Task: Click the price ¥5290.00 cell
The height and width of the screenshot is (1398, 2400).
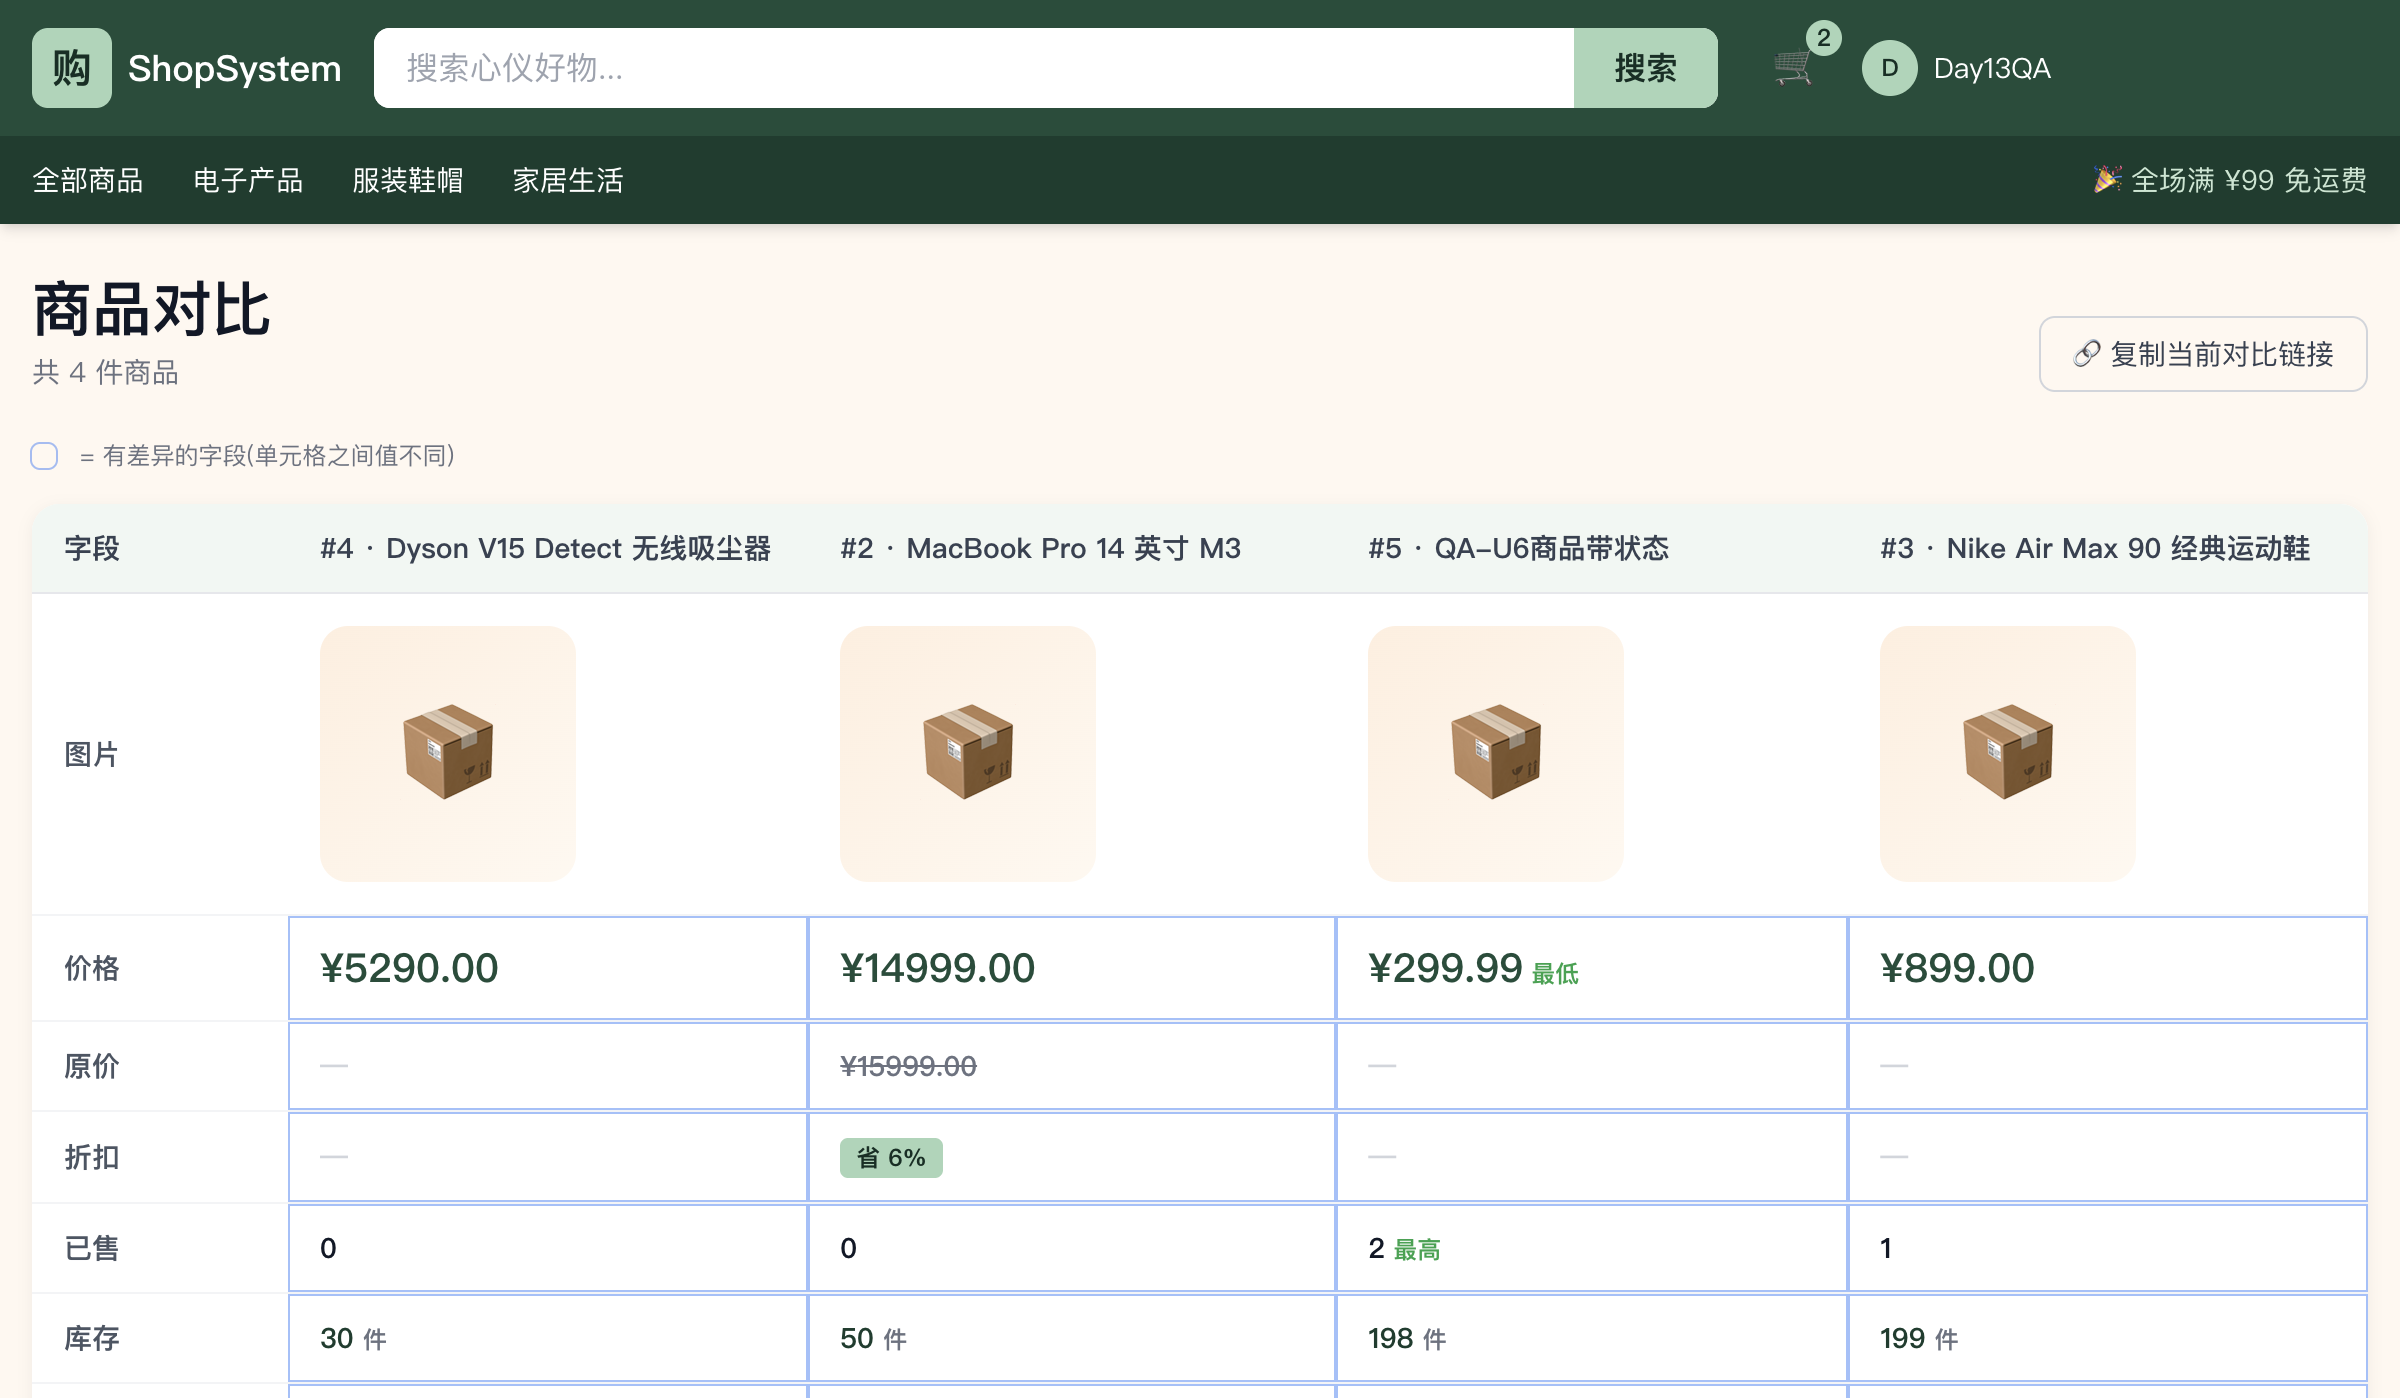Action: click(x=548, y=968)
